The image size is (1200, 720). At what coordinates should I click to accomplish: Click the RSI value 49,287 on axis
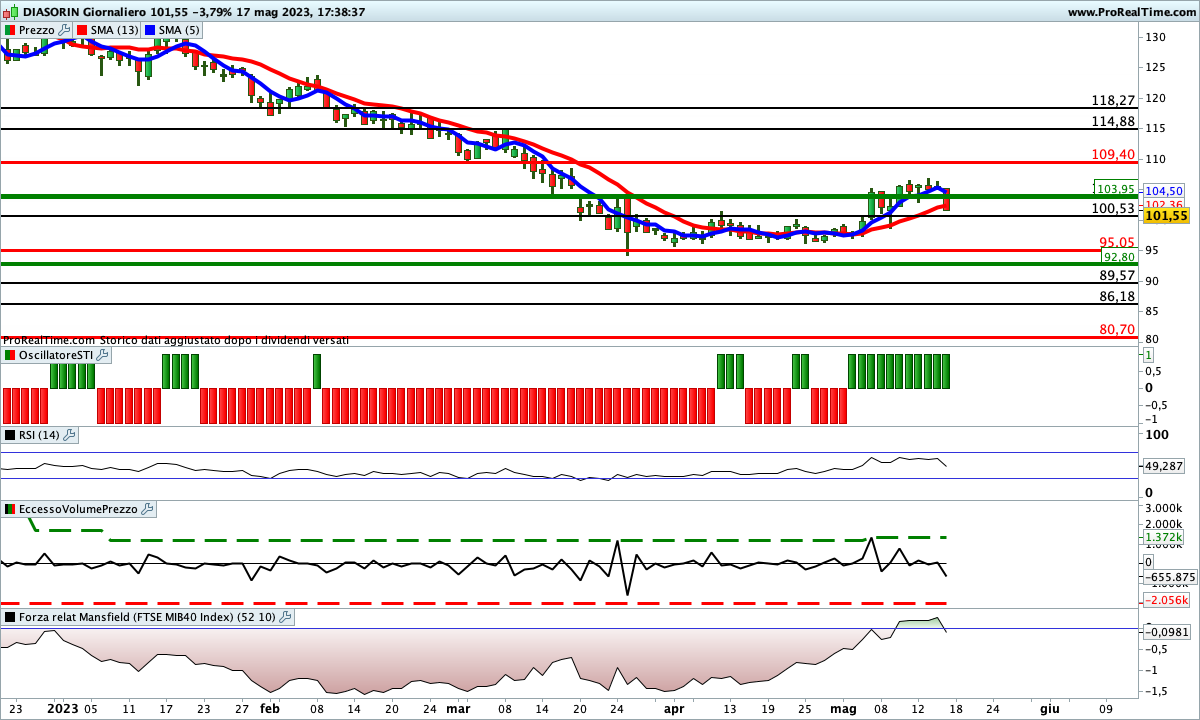[1165, 465]
